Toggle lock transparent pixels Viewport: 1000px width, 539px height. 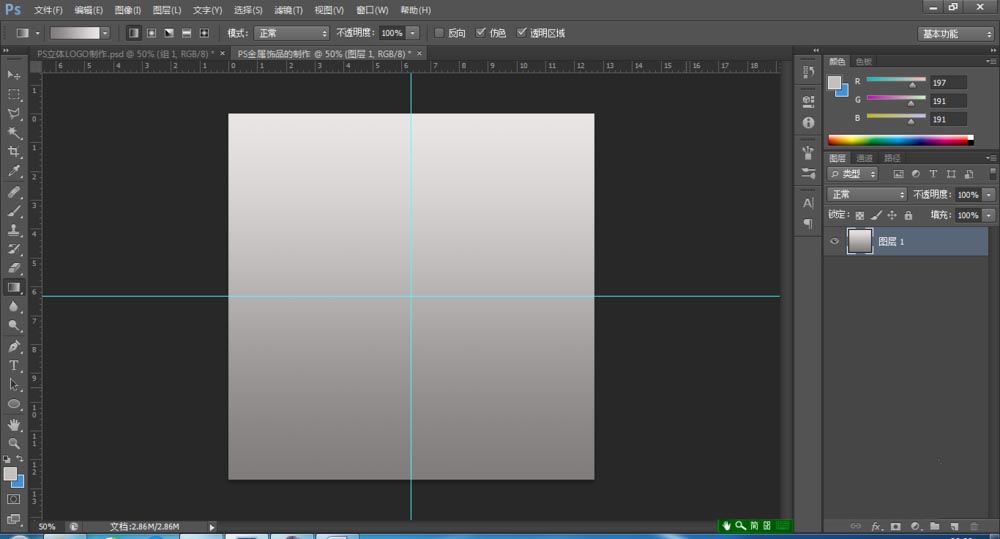[x=860, y=216]
